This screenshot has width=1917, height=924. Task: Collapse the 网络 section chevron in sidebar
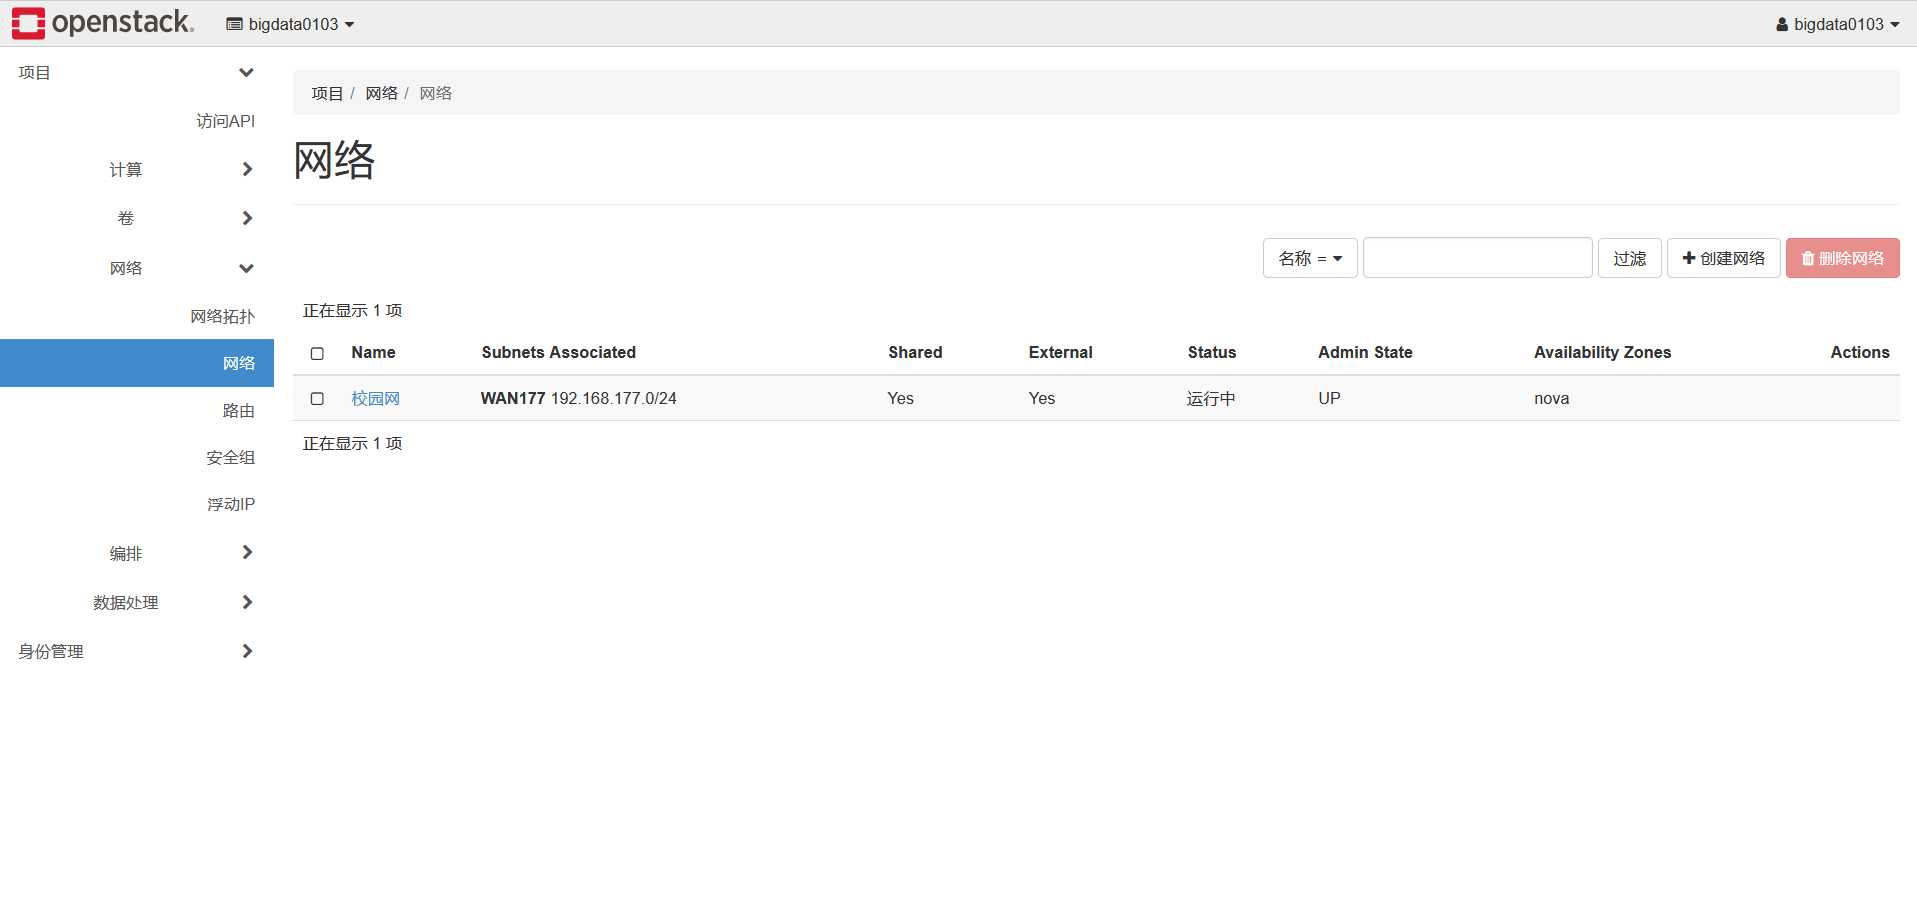(x=246, y=268)
